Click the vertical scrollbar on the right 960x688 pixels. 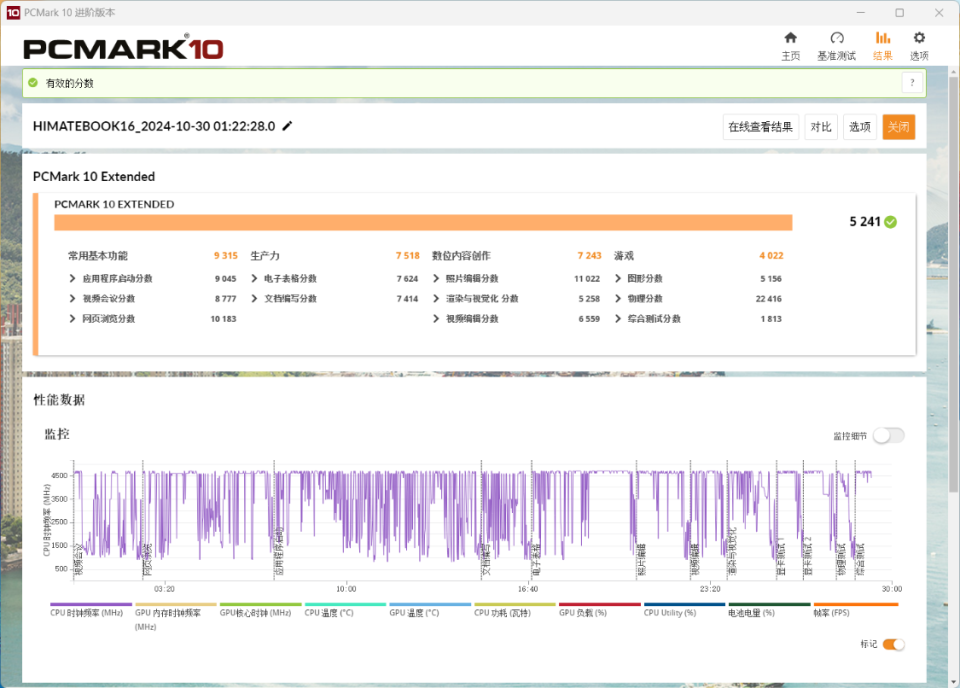953,285
